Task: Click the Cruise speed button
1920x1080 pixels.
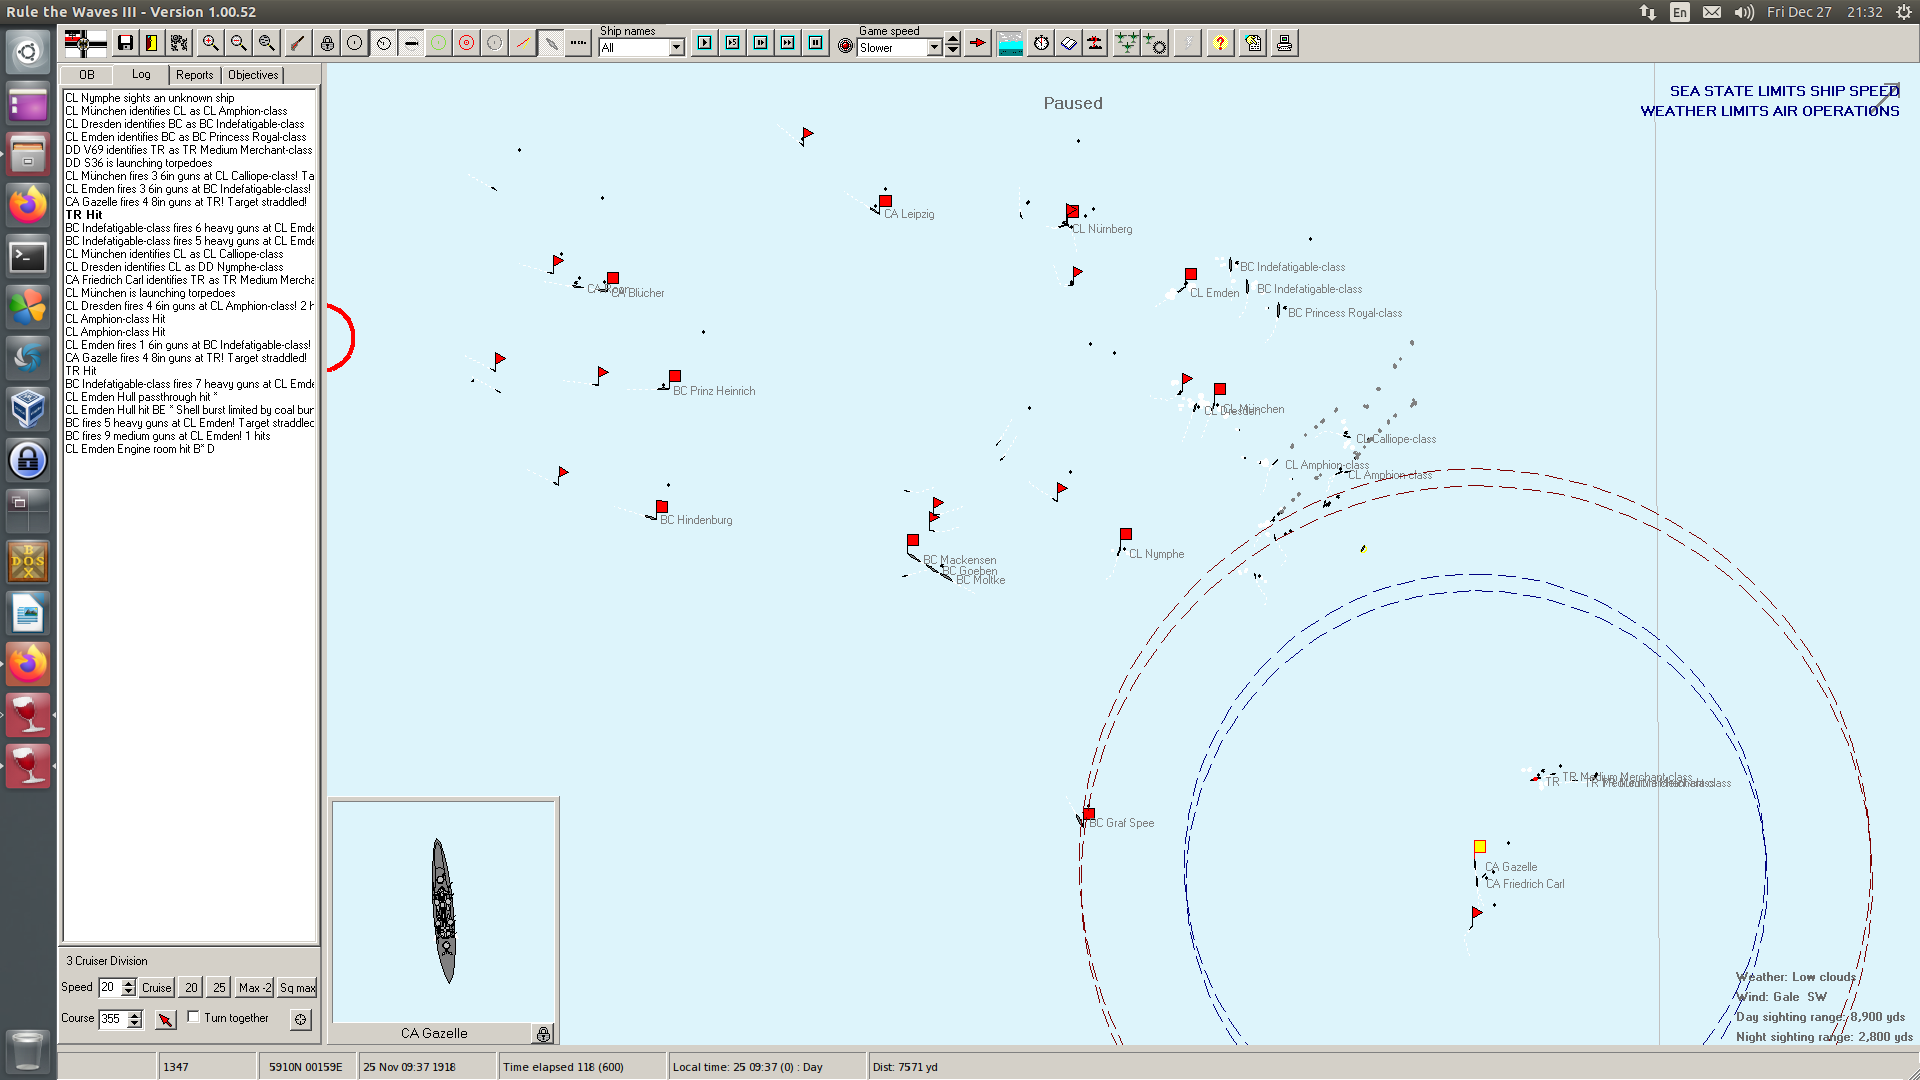Action: pyautogui.click(x=156, y=987)
